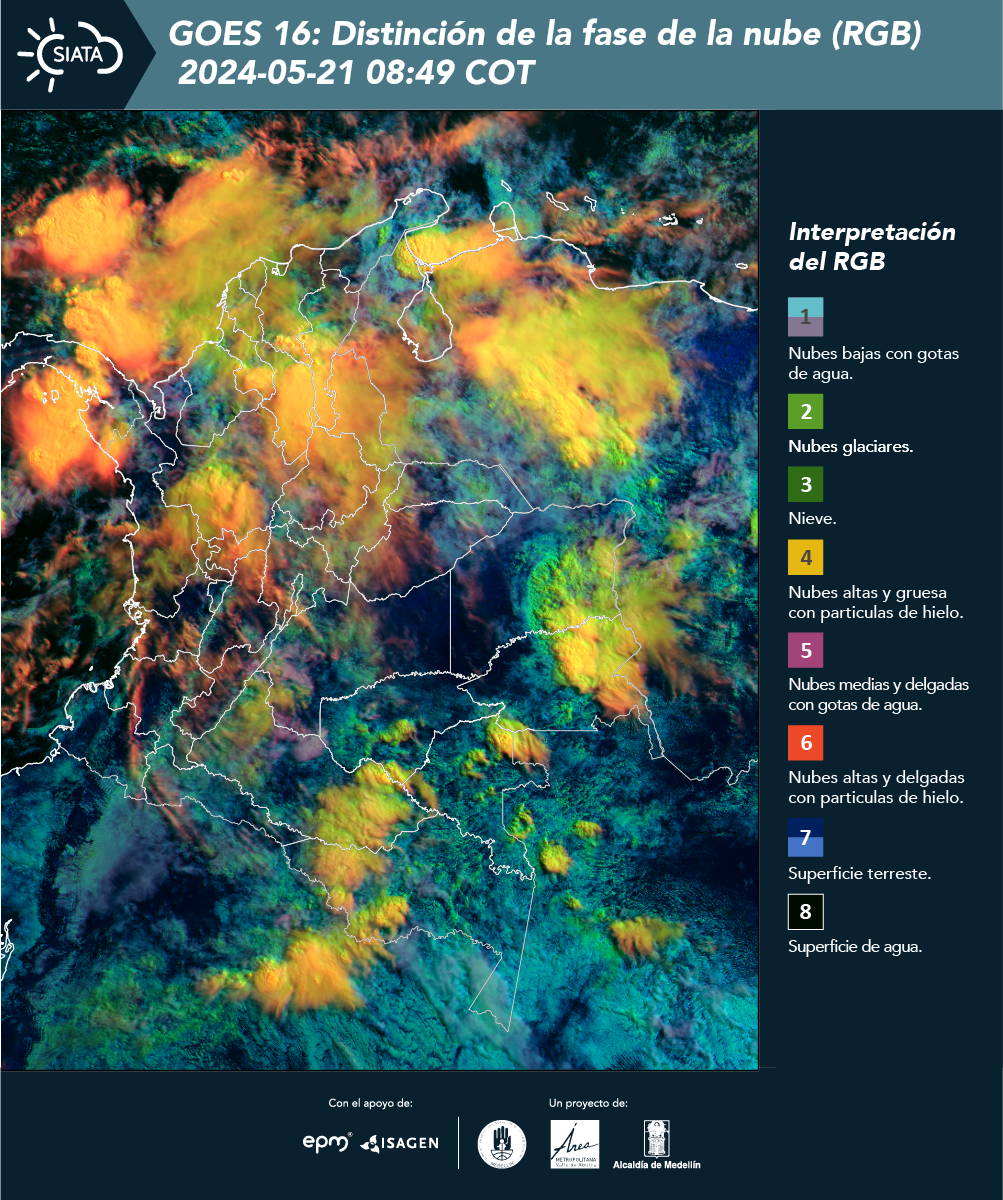
Task: Click the label "Nubes glaciares."
Action: 850,447
